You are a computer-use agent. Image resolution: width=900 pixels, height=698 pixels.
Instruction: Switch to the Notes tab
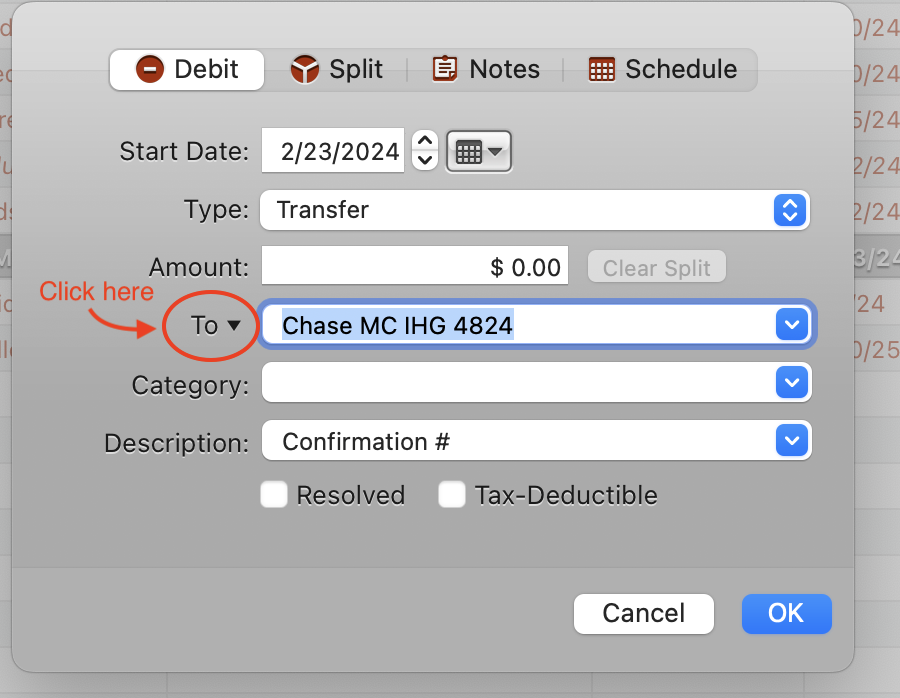point(486,69)
